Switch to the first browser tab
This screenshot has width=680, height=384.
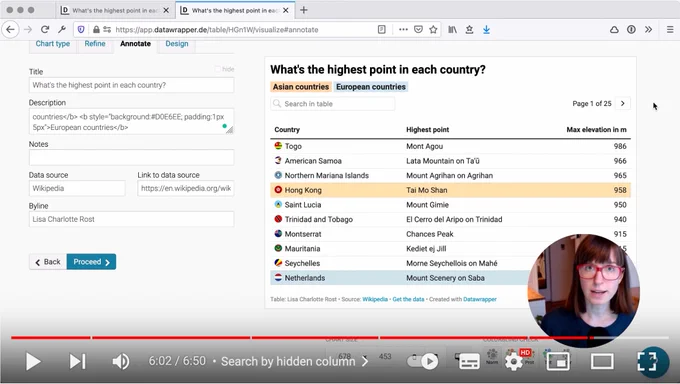(114, 10)
